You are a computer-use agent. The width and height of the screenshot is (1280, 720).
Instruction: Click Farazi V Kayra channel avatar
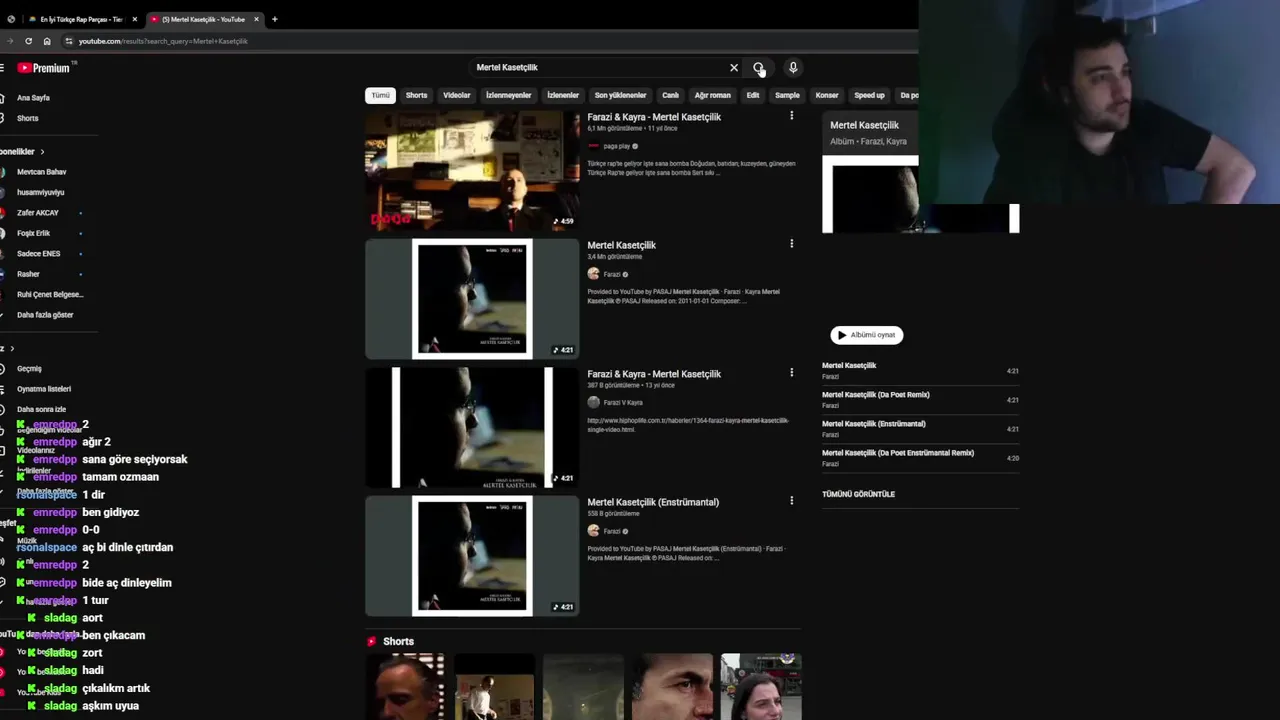[x=593, y=402]
